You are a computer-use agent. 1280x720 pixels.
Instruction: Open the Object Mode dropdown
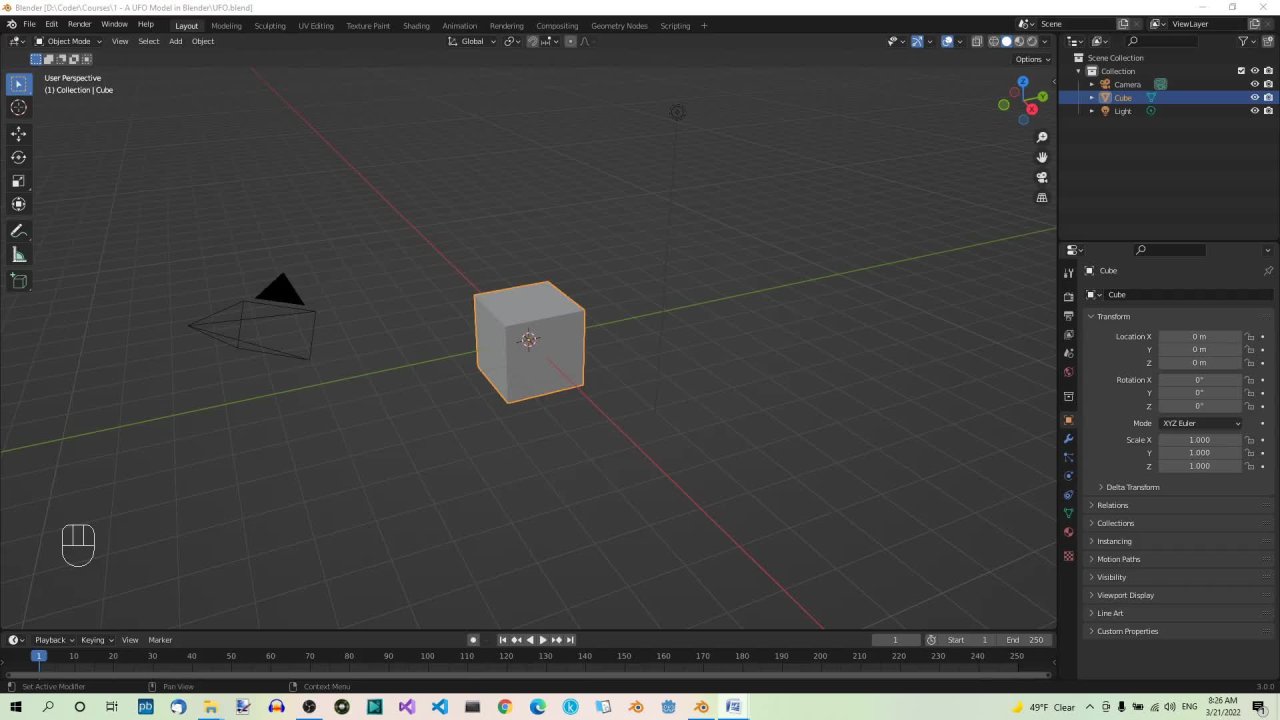coord(68,41)
